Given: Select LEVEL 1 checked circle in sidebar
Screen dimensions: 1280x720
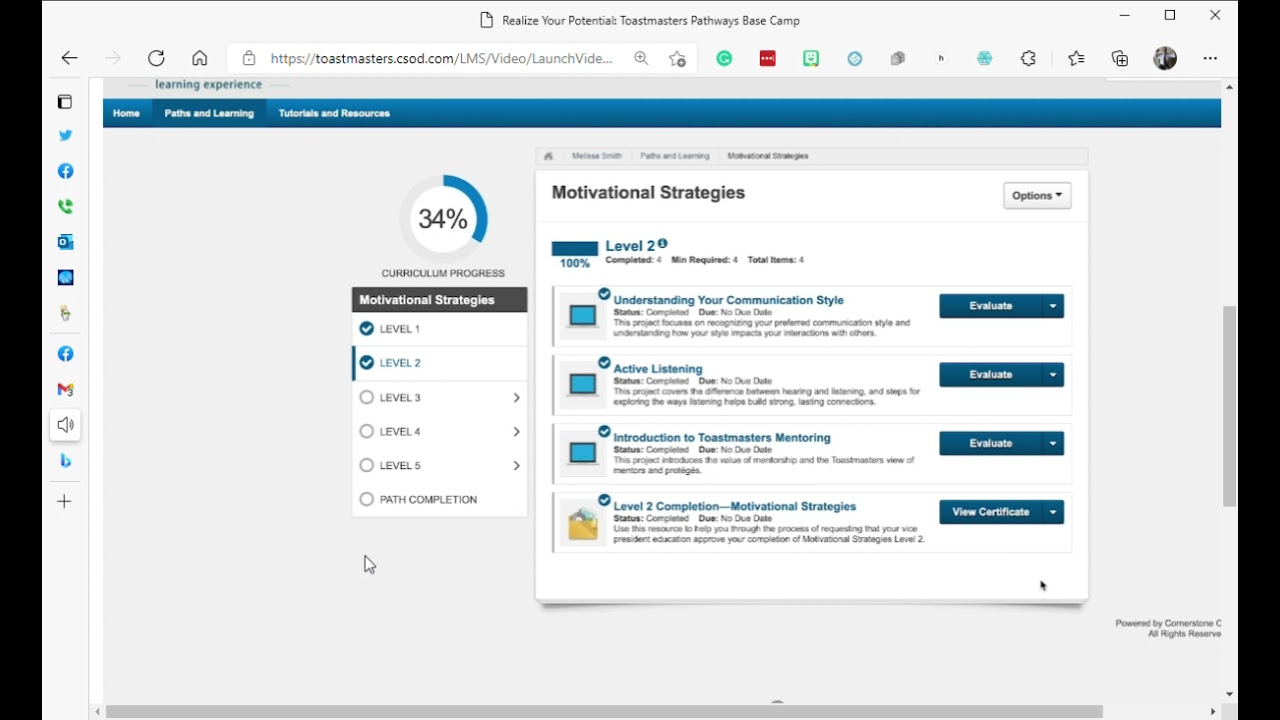Looking at the screenshot, I should coord(366,329).
